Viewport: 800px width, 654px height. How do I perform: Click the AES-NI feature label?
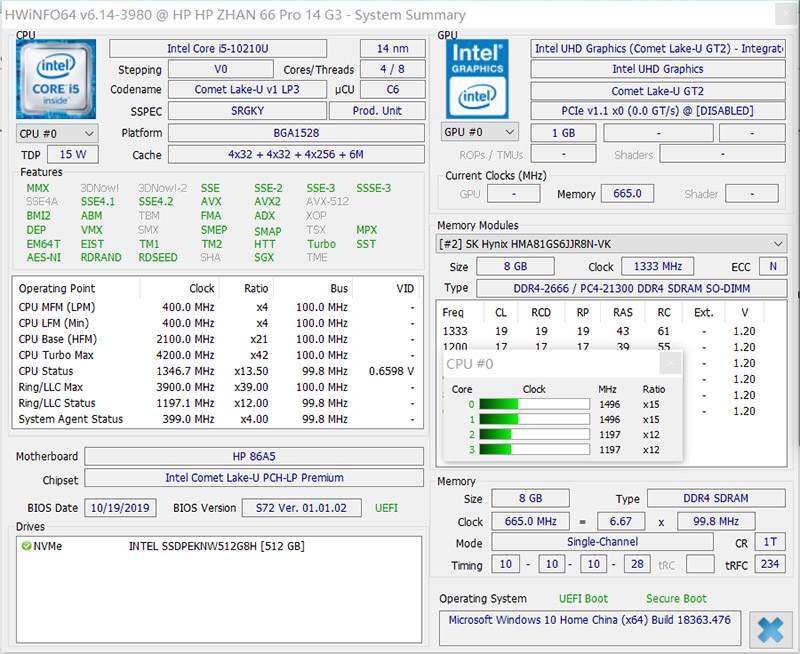[43, 258]
